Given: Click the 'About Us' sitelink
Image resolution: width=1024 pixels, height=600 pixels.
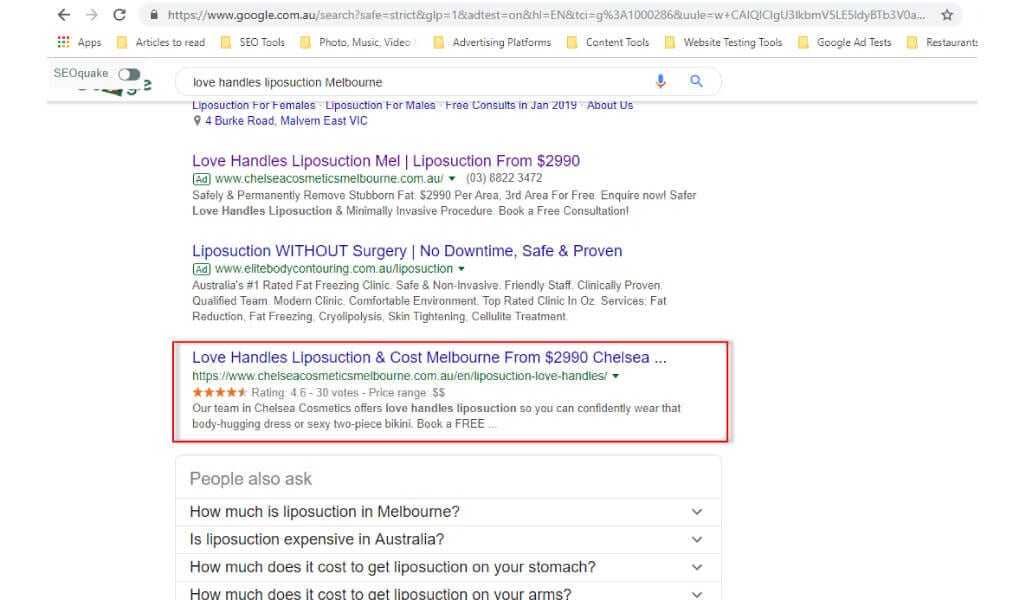Looking at the screenshot, I should [610, 106].
